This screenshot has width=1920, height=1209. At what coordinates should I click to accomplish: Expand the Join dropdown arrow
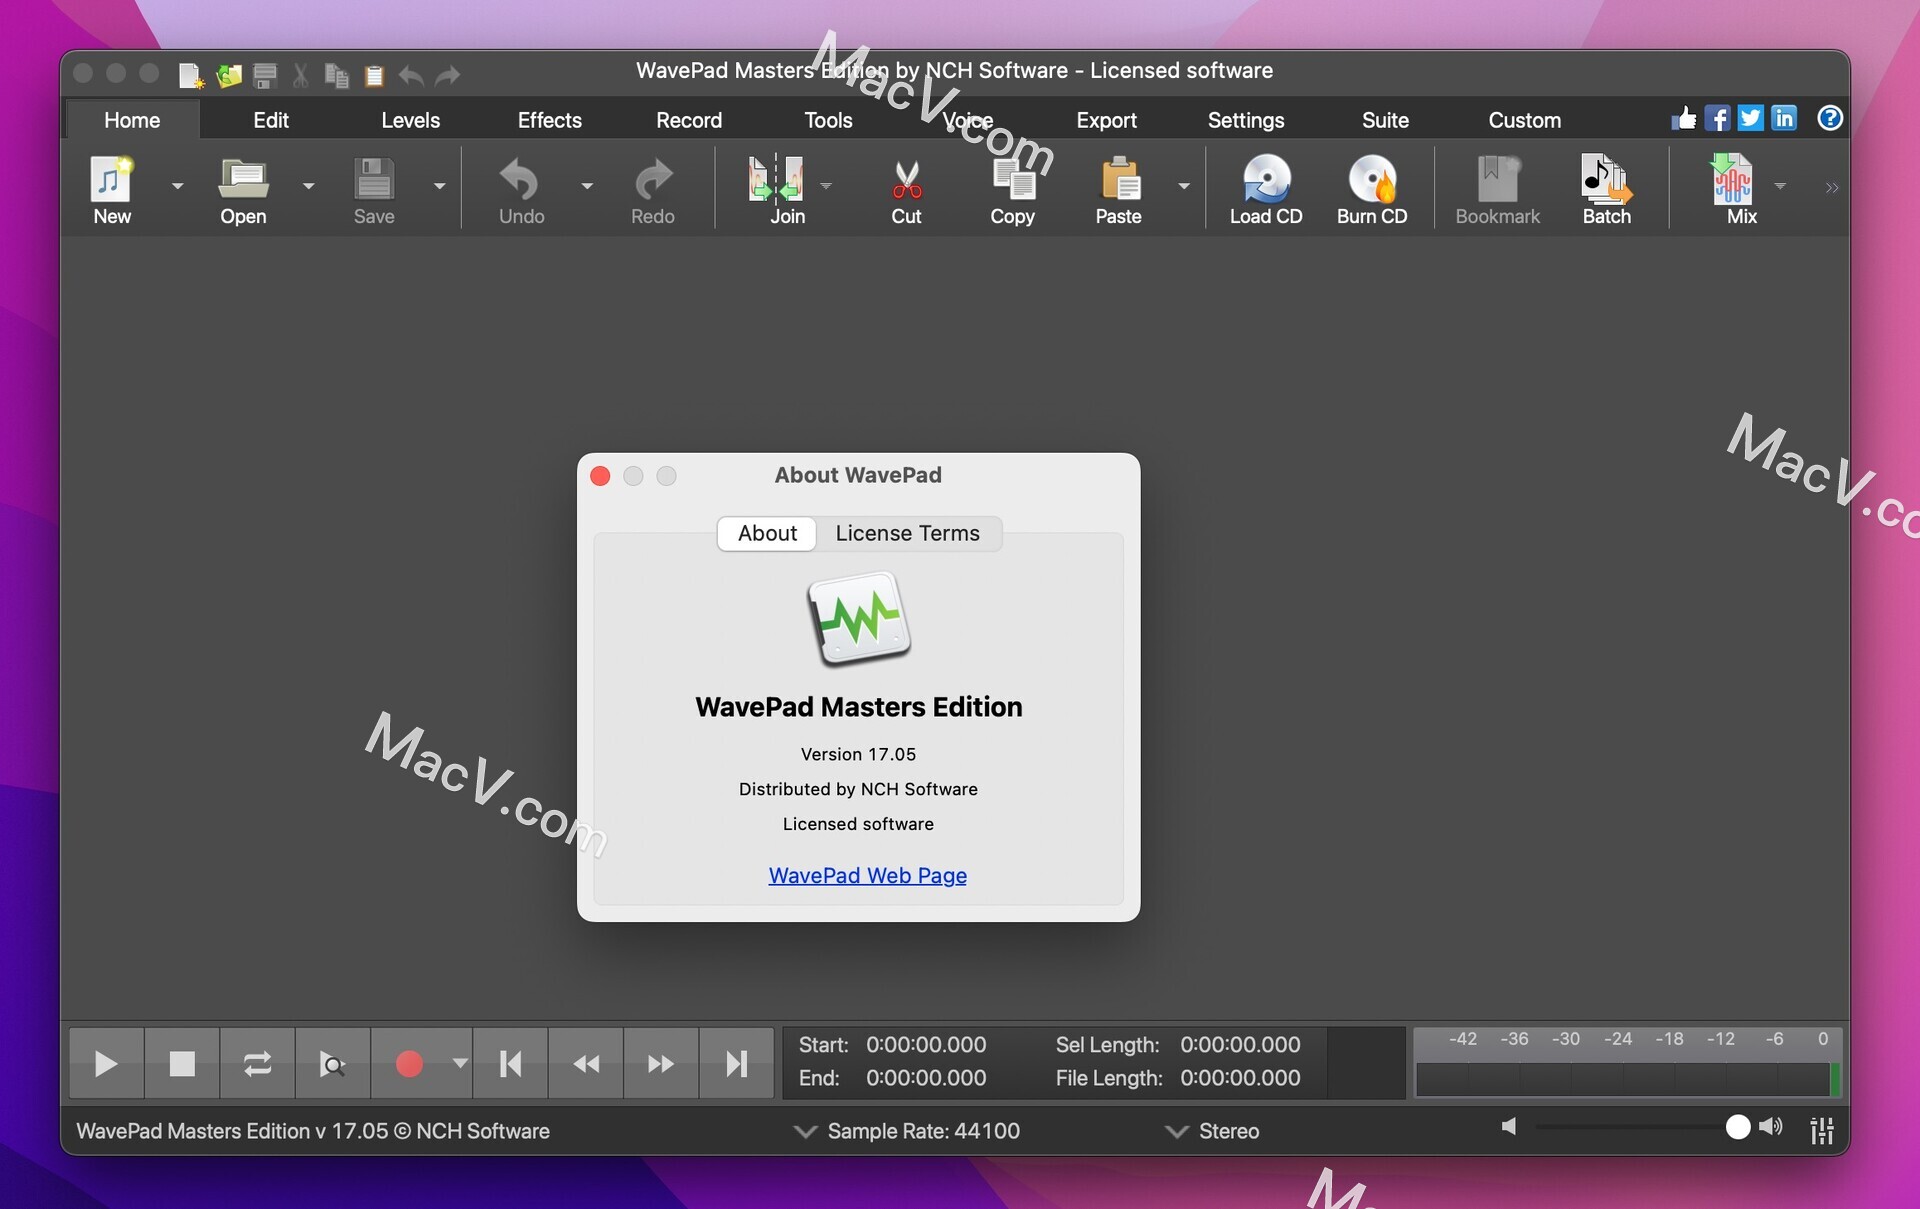(826, 186)
